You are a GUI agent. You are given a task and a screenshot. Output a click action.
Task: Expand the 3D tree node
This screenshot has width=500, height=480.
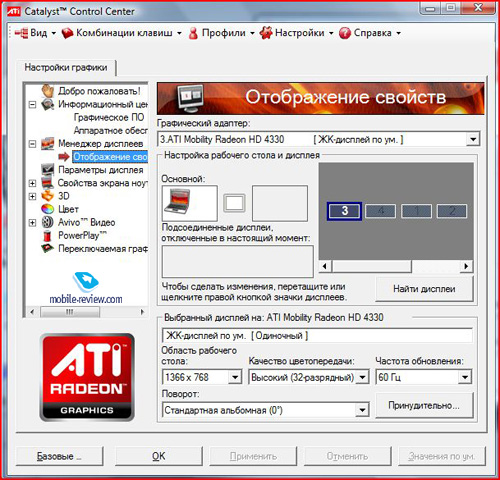point(32,196)
